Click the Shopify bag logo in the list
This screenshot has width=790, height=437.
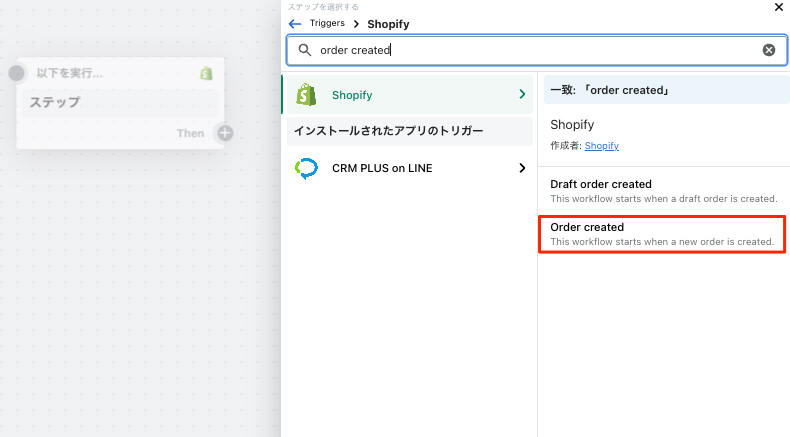coord(306,94)
